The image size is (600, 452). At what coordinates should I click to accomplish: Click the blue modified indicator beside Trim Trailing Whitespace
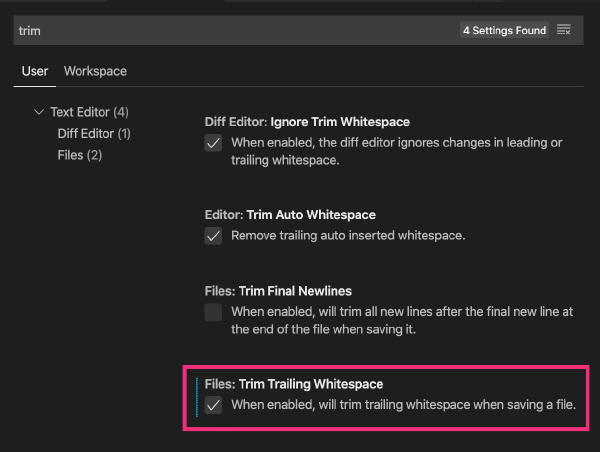(197, 396)
